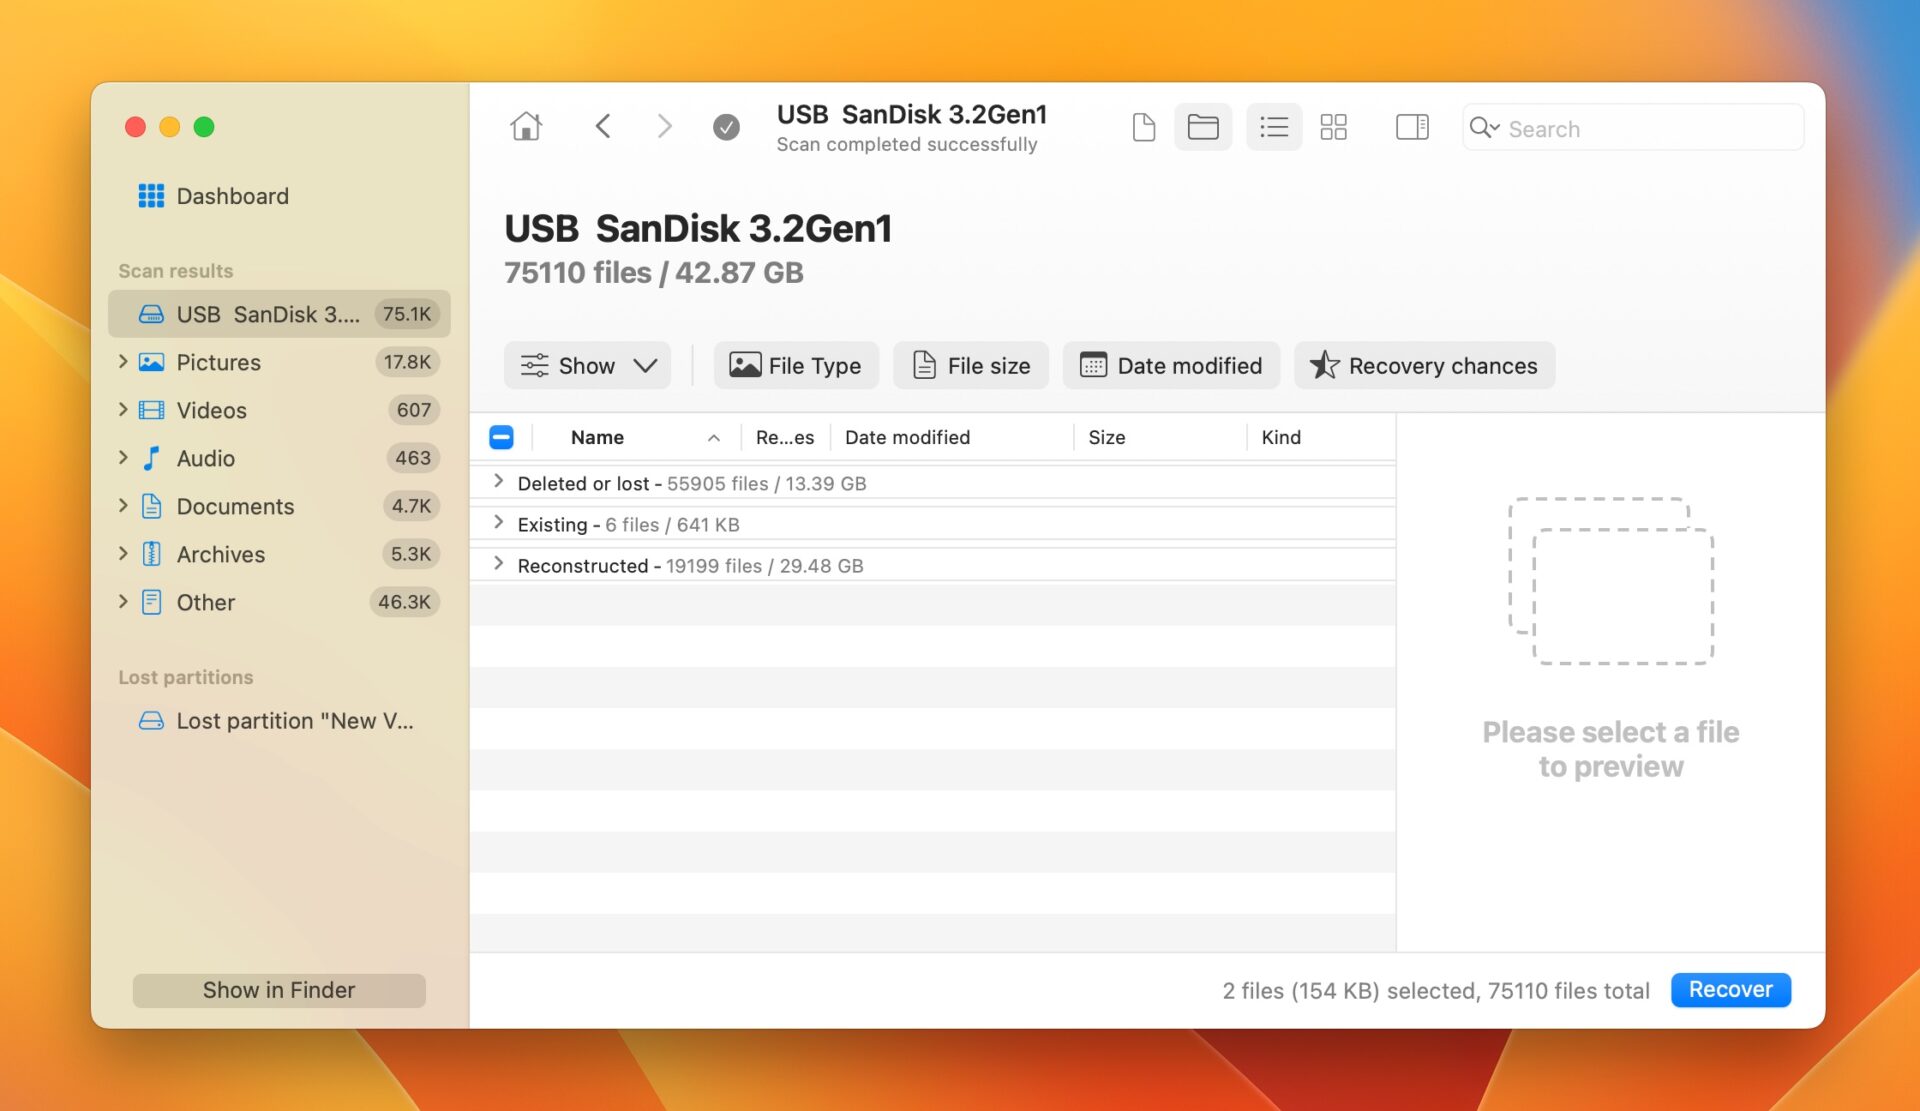Click the home icon in the toolbar
Viewport: 1920px width, 1111px height.
525,126
